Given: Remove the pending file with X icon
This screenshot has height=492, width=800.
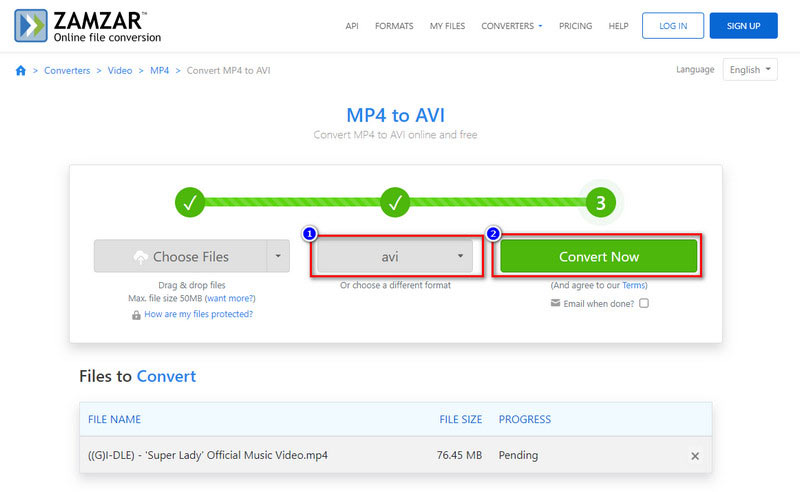Looking at the screenshot, I should 695,456.
